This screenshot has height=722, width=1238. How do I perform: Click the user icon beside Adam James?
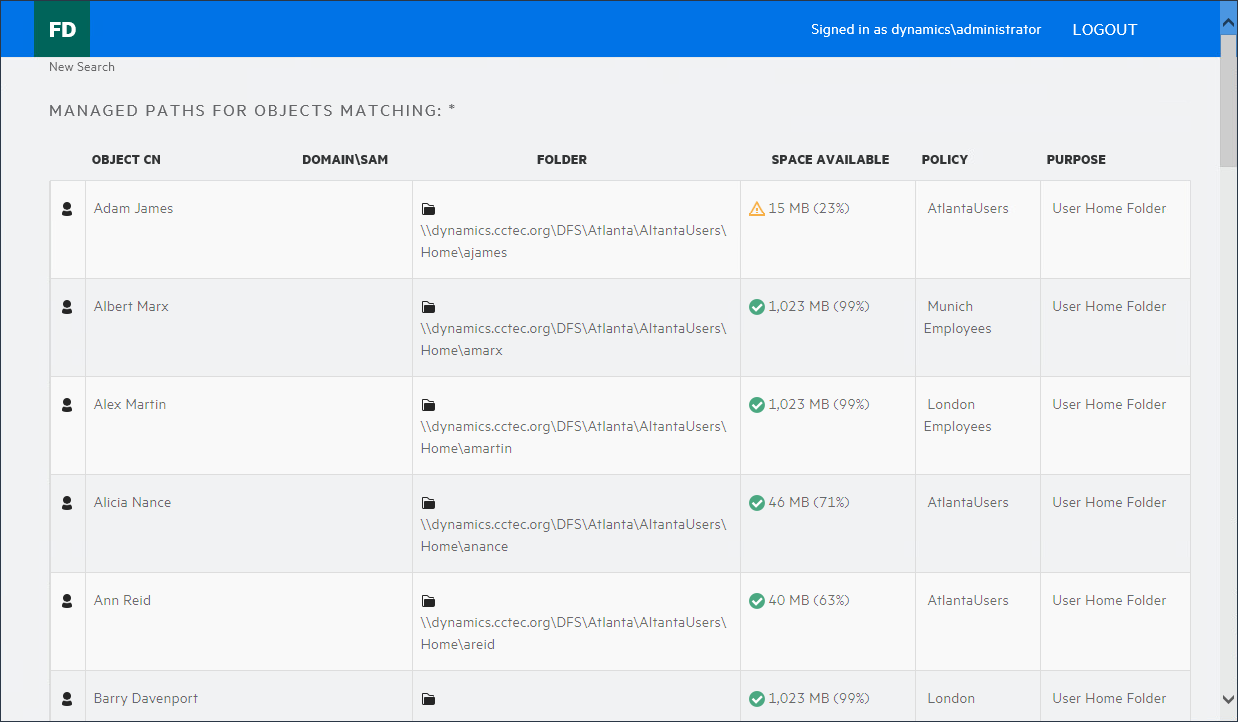coord(67,209)
